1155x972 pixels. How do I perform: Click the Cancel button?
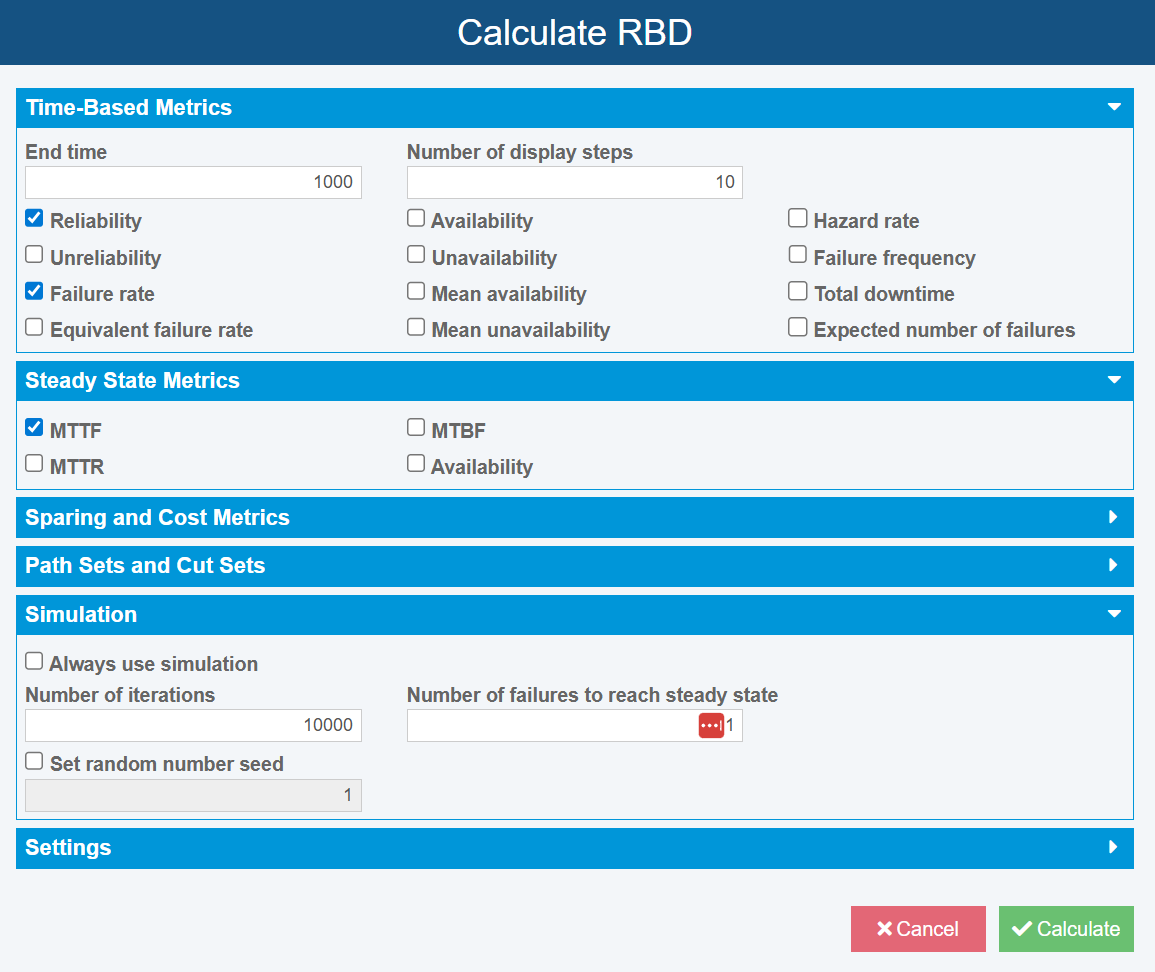pos(918,928)
